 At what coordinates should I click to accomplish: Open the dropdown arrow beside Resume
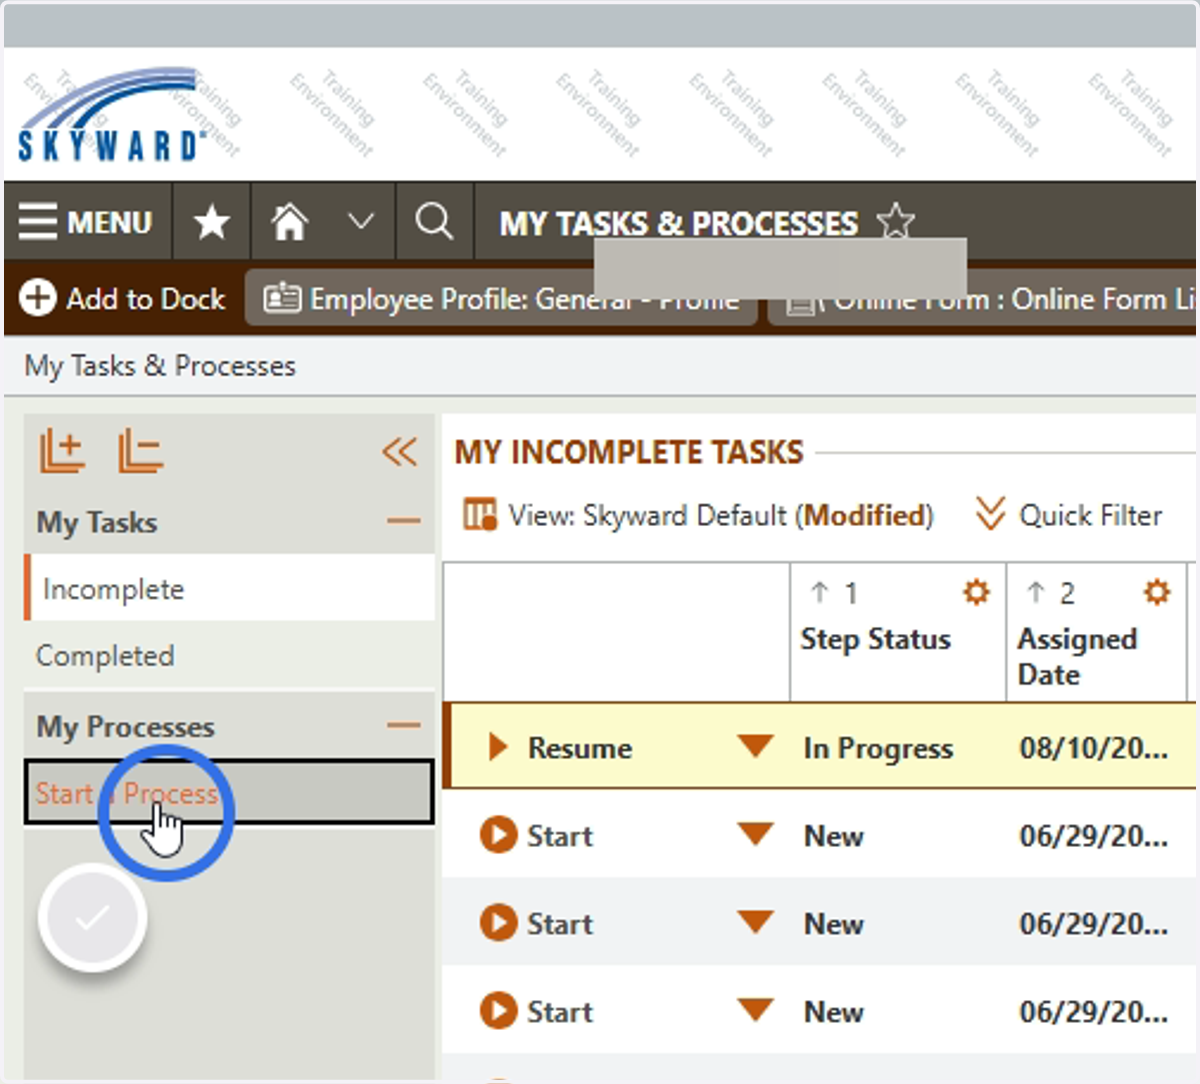tap(755, 746)
